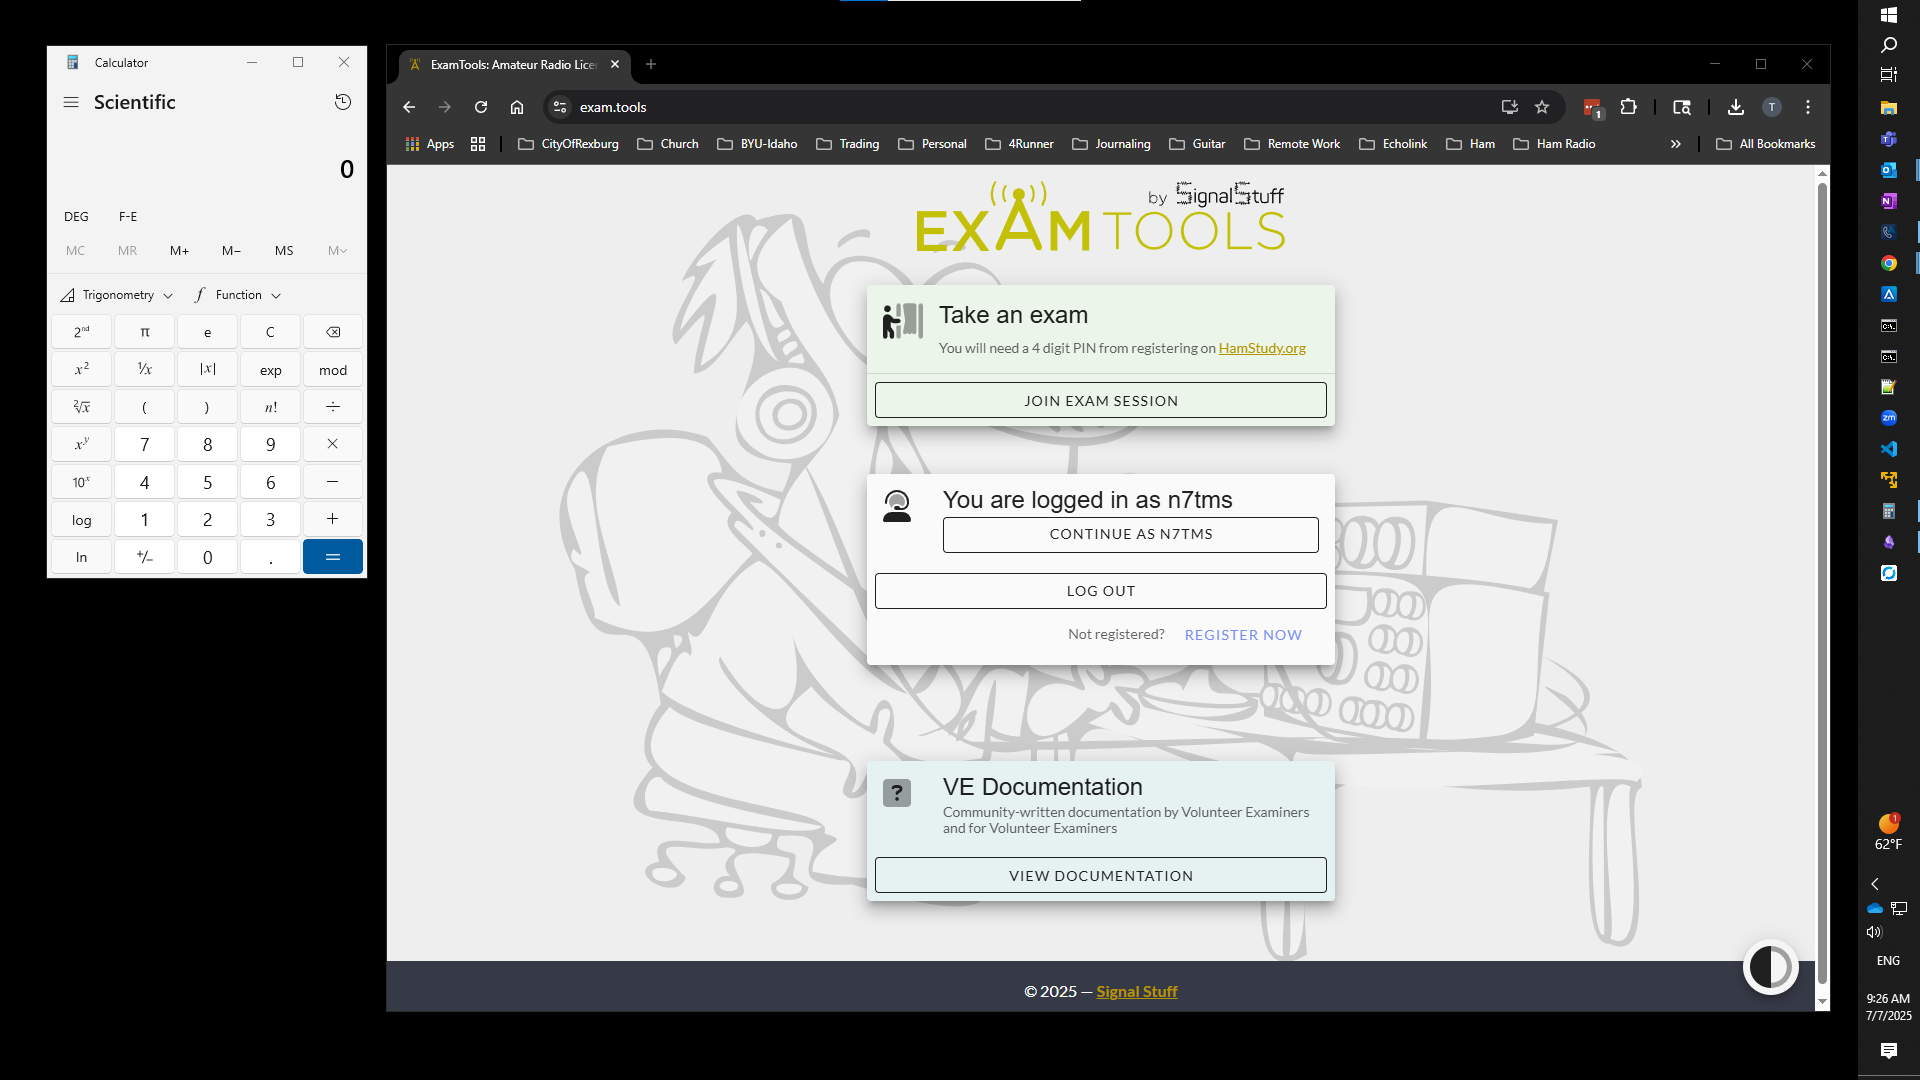Screen dimensions: 1920x1080
Task: Click the home page icon
Action: 517,107
